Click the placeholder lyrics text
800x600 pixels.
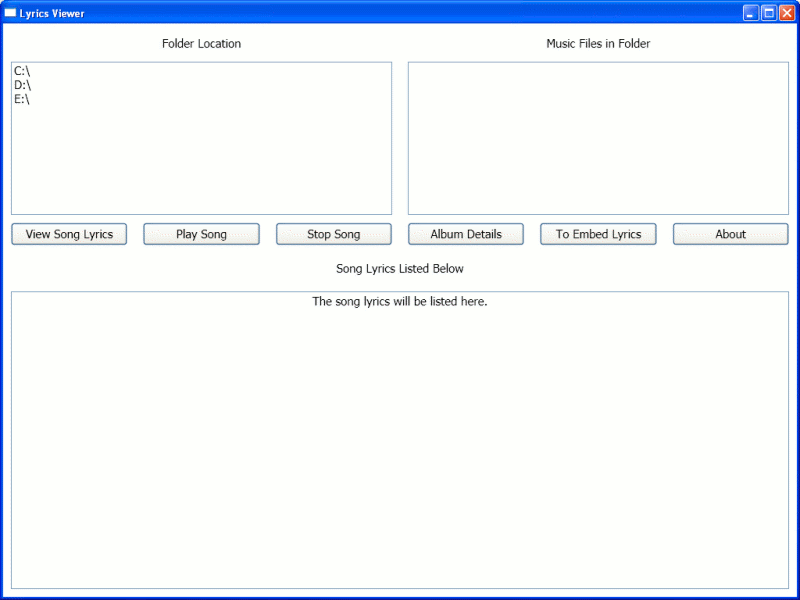[400, 301]
